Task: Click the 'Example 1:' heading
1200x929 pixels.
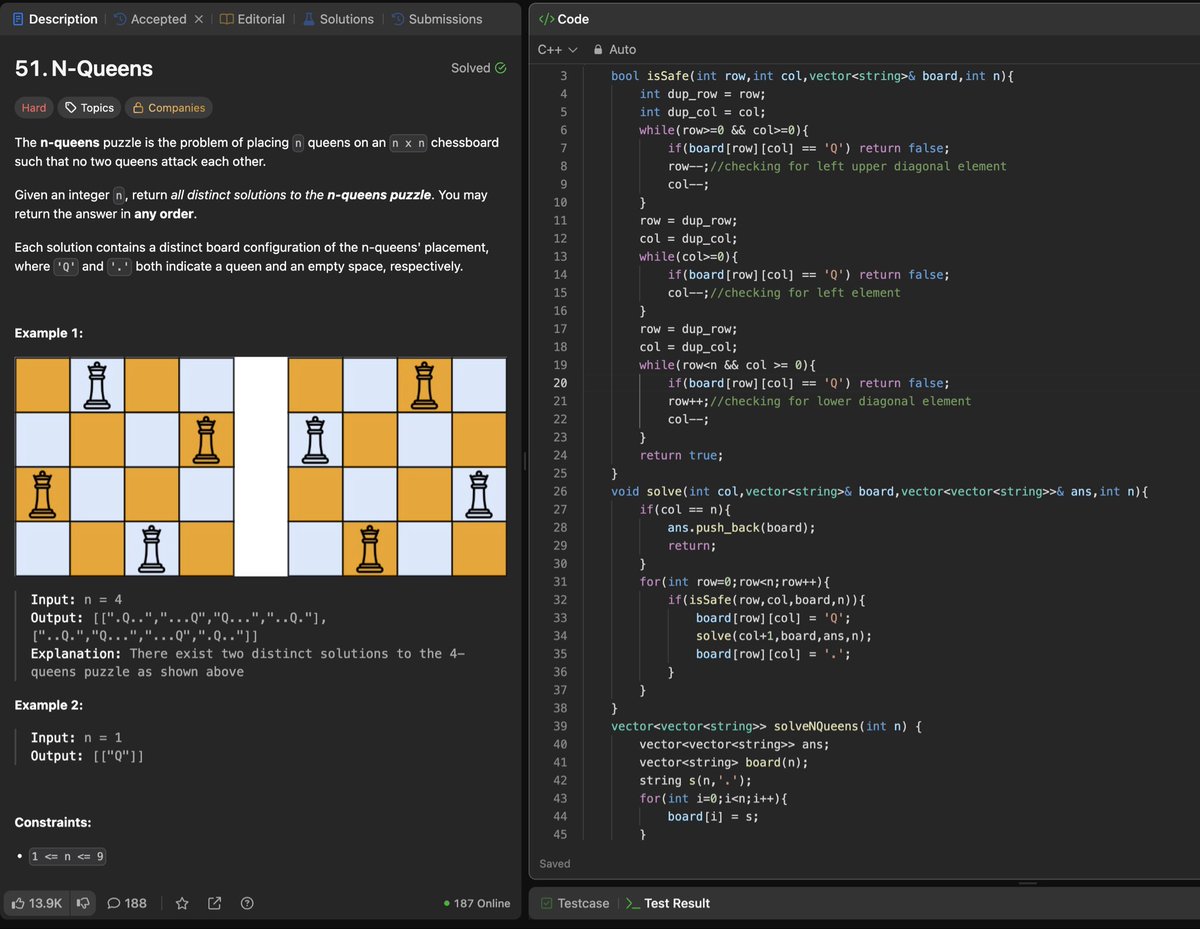Action: pos(49,333)
